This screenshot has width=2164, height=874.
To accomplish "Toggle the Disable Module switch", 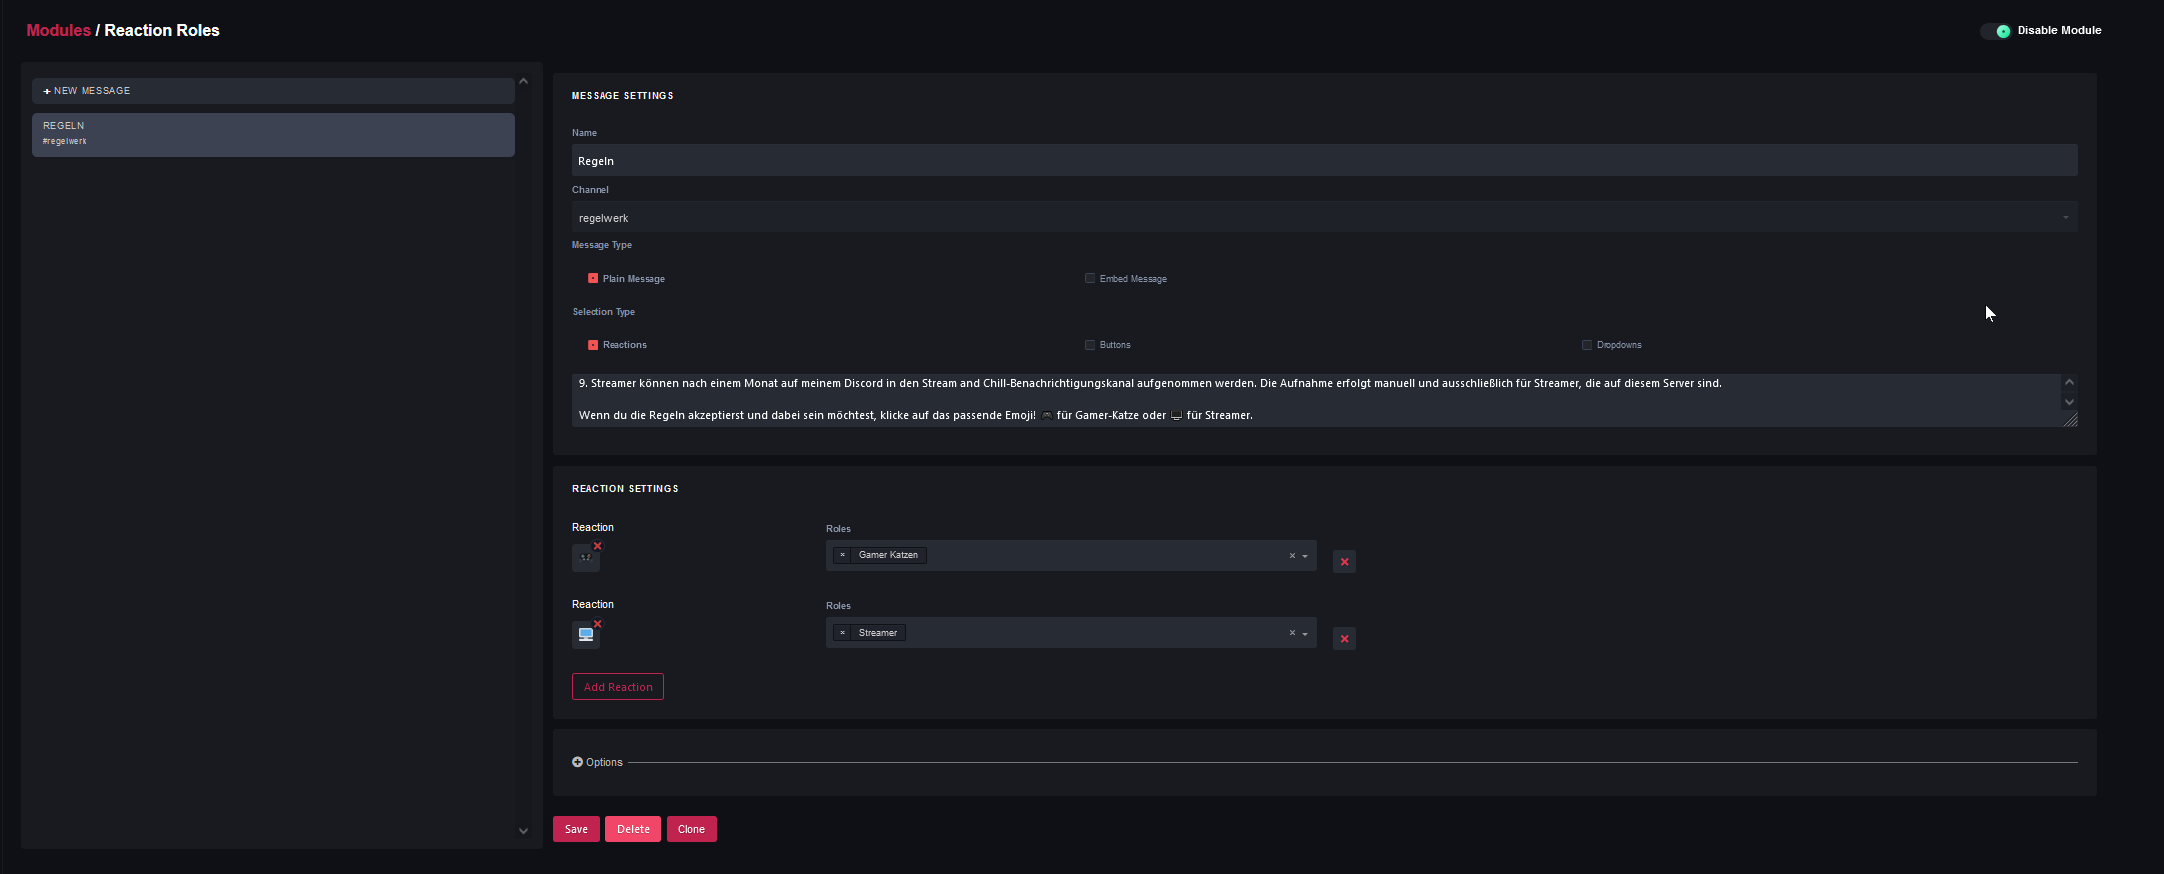I will pos(1995,31).
